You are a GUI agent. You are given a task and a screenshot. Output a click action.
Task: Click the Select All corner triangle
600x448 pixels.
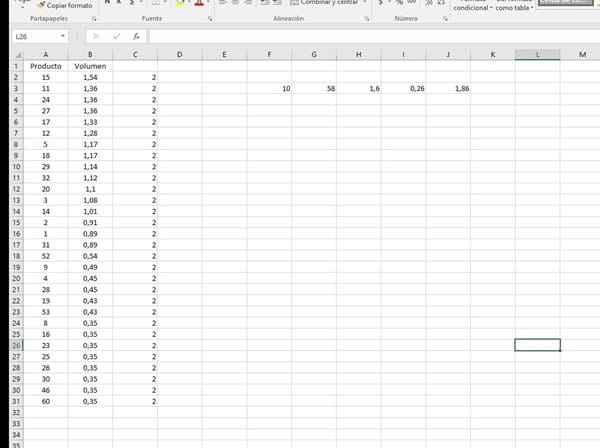(18, 55)
